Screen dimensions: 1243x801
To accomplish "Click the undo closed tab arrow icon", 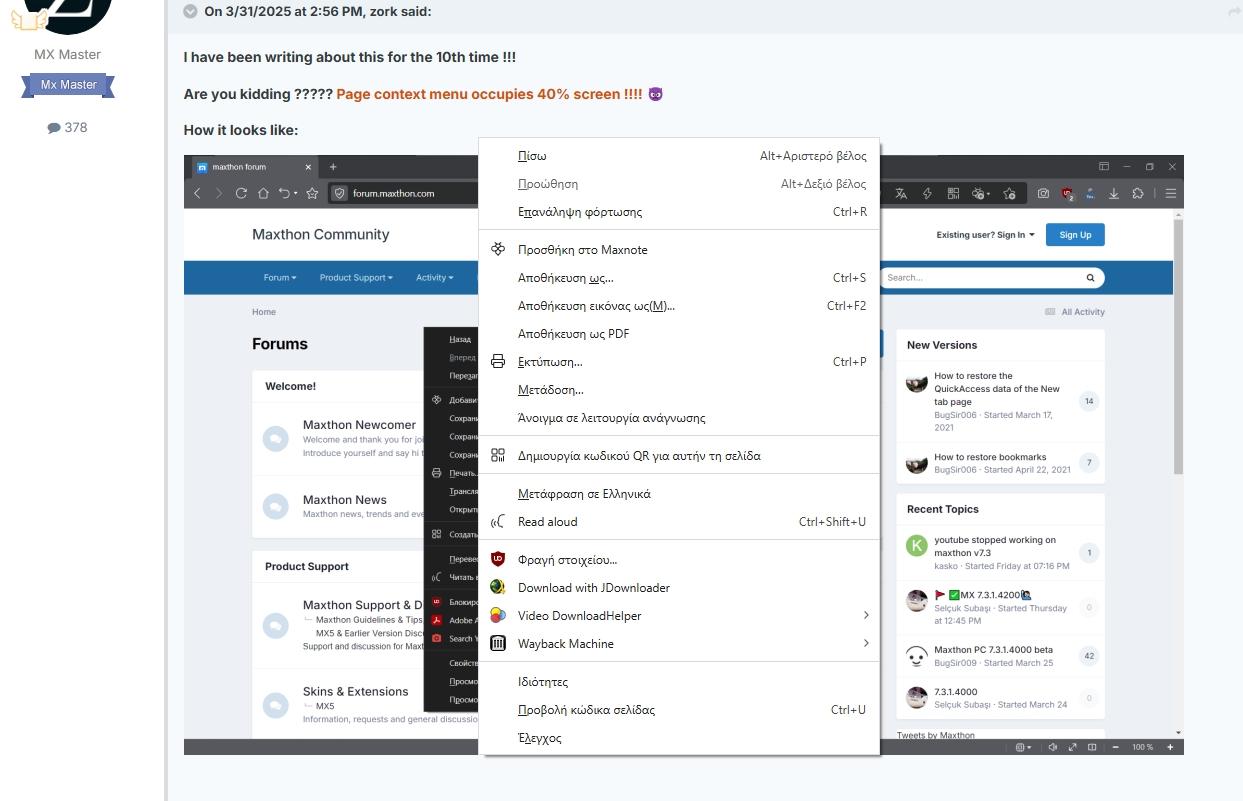I will (286, 193).
